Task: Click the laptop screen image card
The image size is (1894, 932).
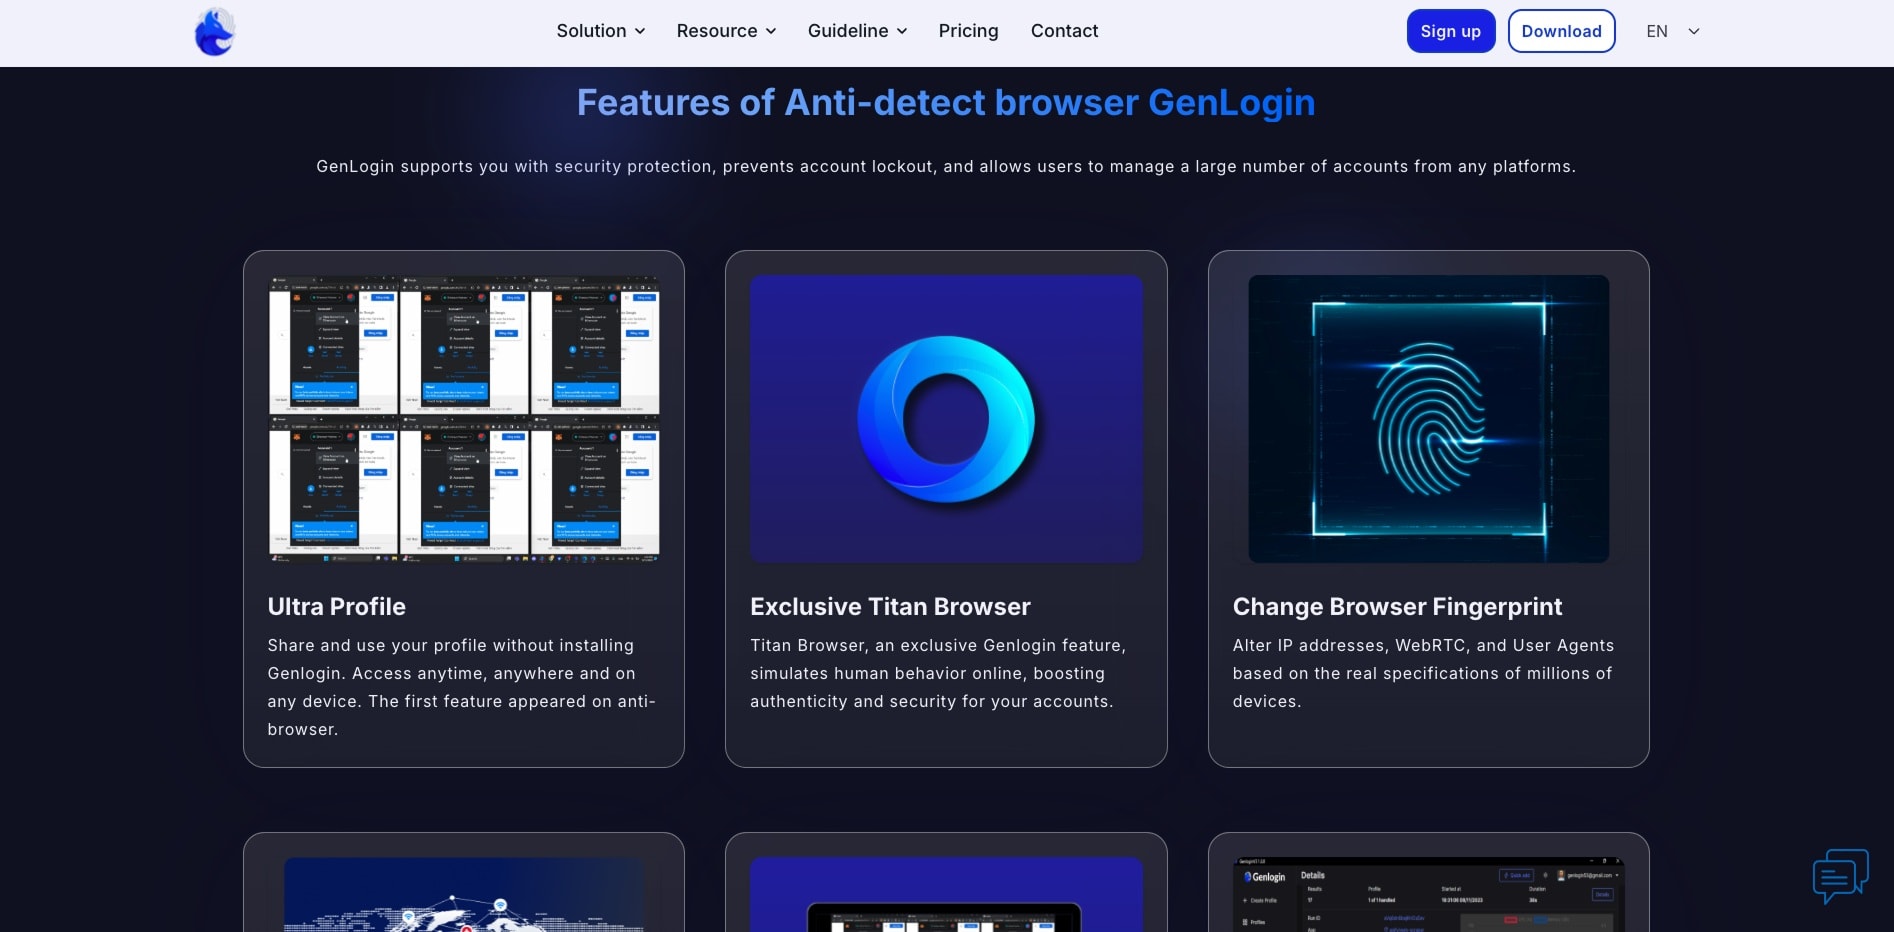Action: coord(946,895)
